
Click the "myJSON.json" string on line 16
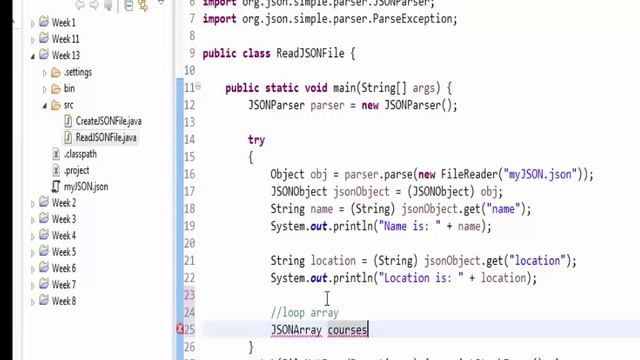tap(540, 174)
